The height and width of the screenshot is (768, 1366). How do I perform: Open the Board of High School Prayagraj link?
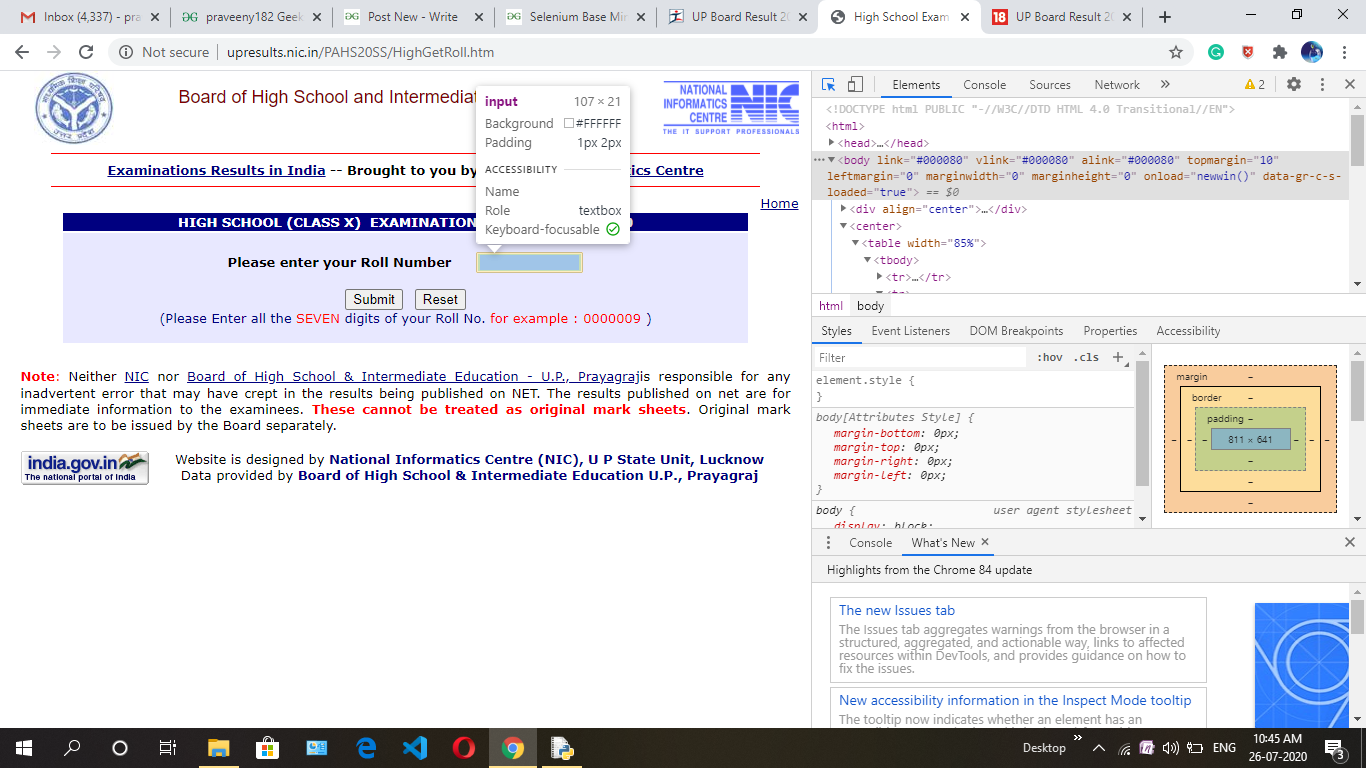click(x=413, y=377)
